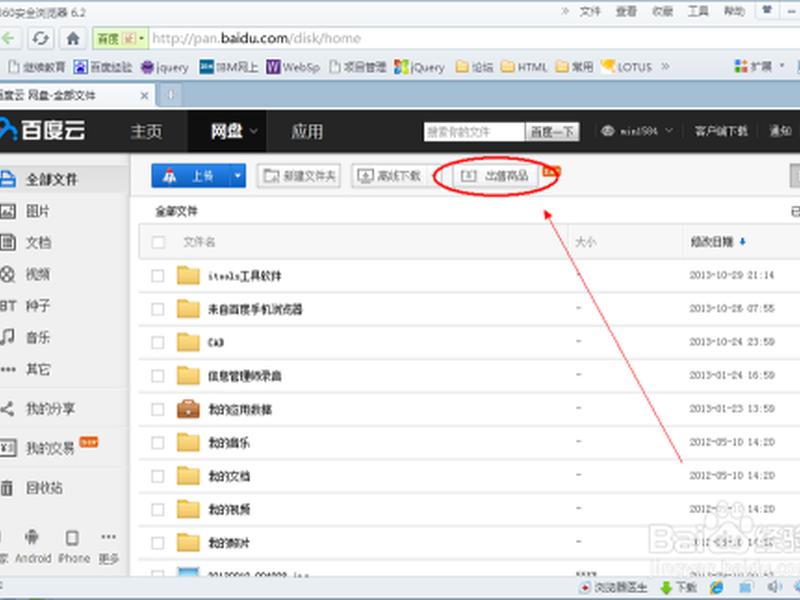Click the 百度云 logo
This screenshot has height=600, width=800.
43,131
